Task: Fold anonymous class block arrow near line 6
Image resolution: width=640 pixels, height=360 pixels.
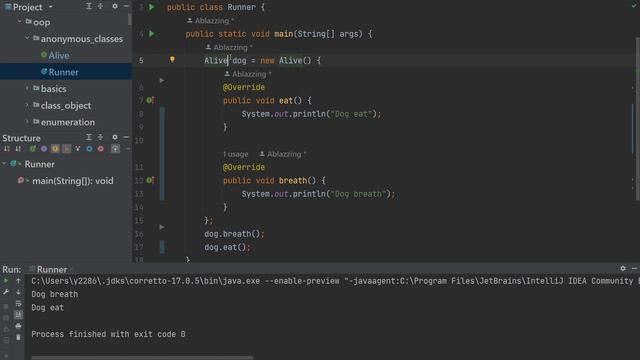Action: (x=162, y=80)
